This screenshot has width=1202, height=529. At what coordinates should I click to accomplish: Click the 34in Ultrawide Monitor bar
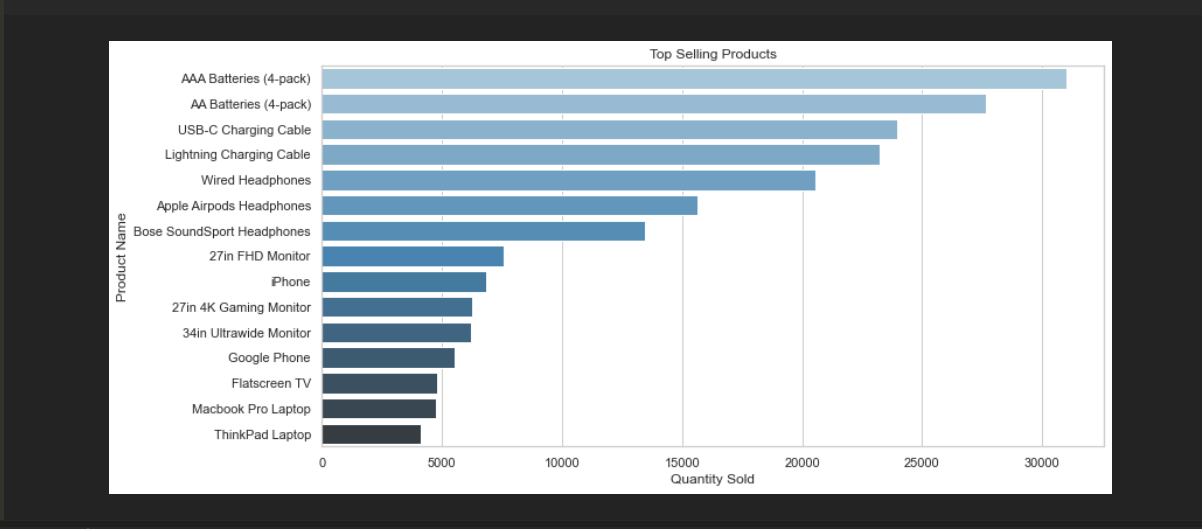(x=396, y=333)
